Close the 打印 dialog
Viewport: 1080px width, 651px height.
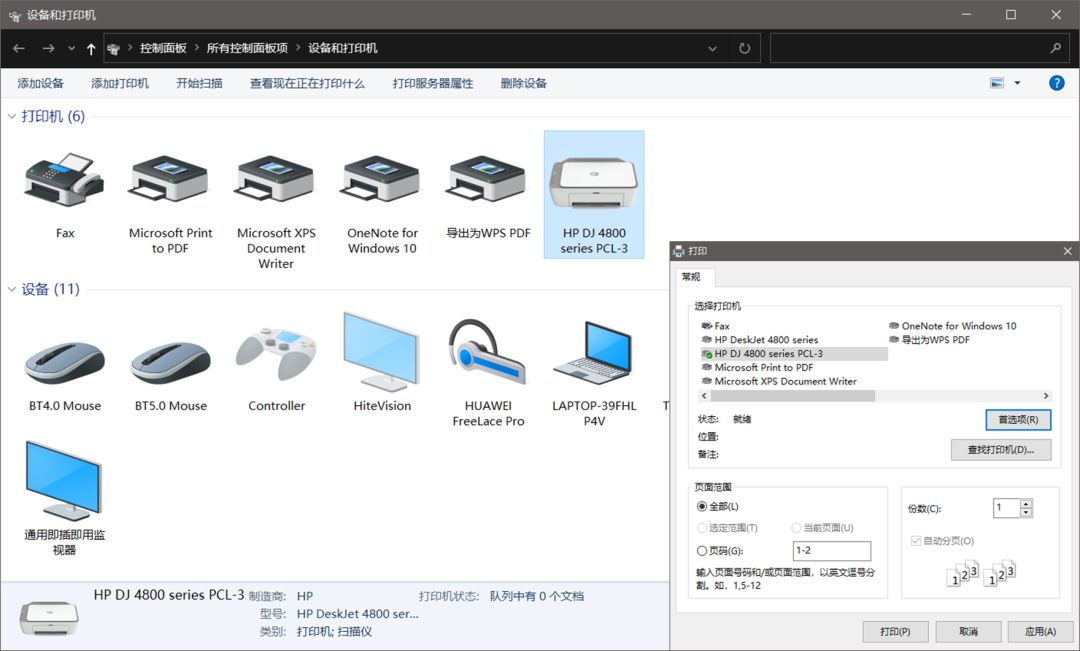pos(1067,251)
